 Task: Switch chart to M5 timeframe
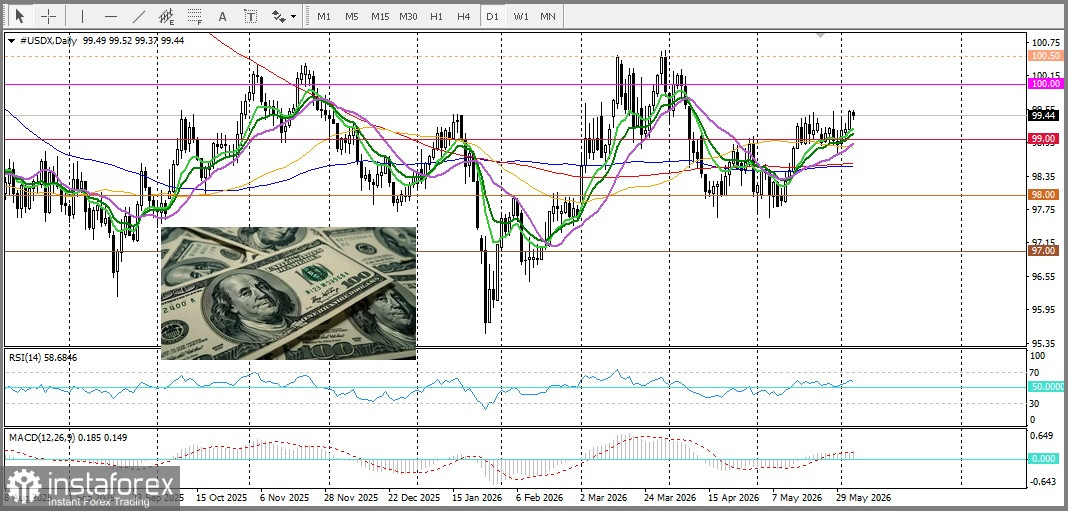coord(351,16)
